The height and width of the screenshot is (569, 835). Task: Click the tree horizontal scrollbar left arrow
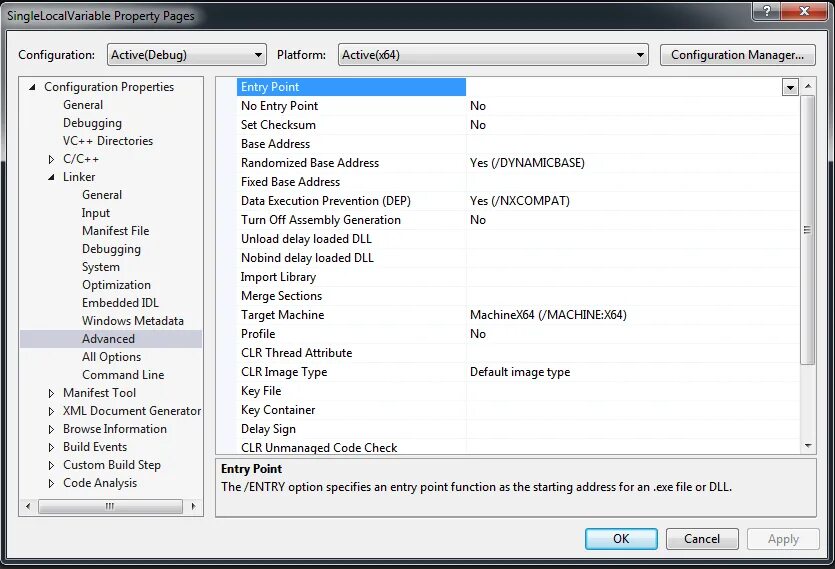28,506
